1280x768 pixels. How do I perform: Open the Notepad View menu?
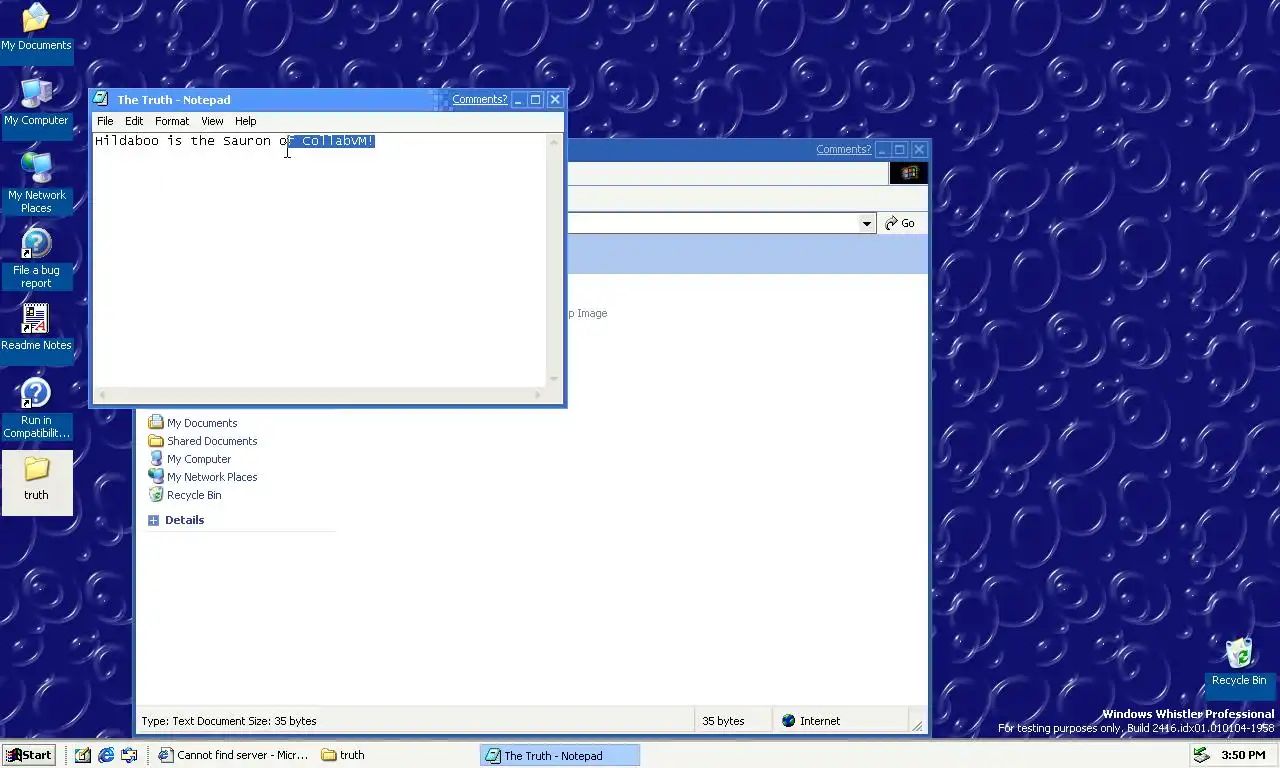pos(212,121)
